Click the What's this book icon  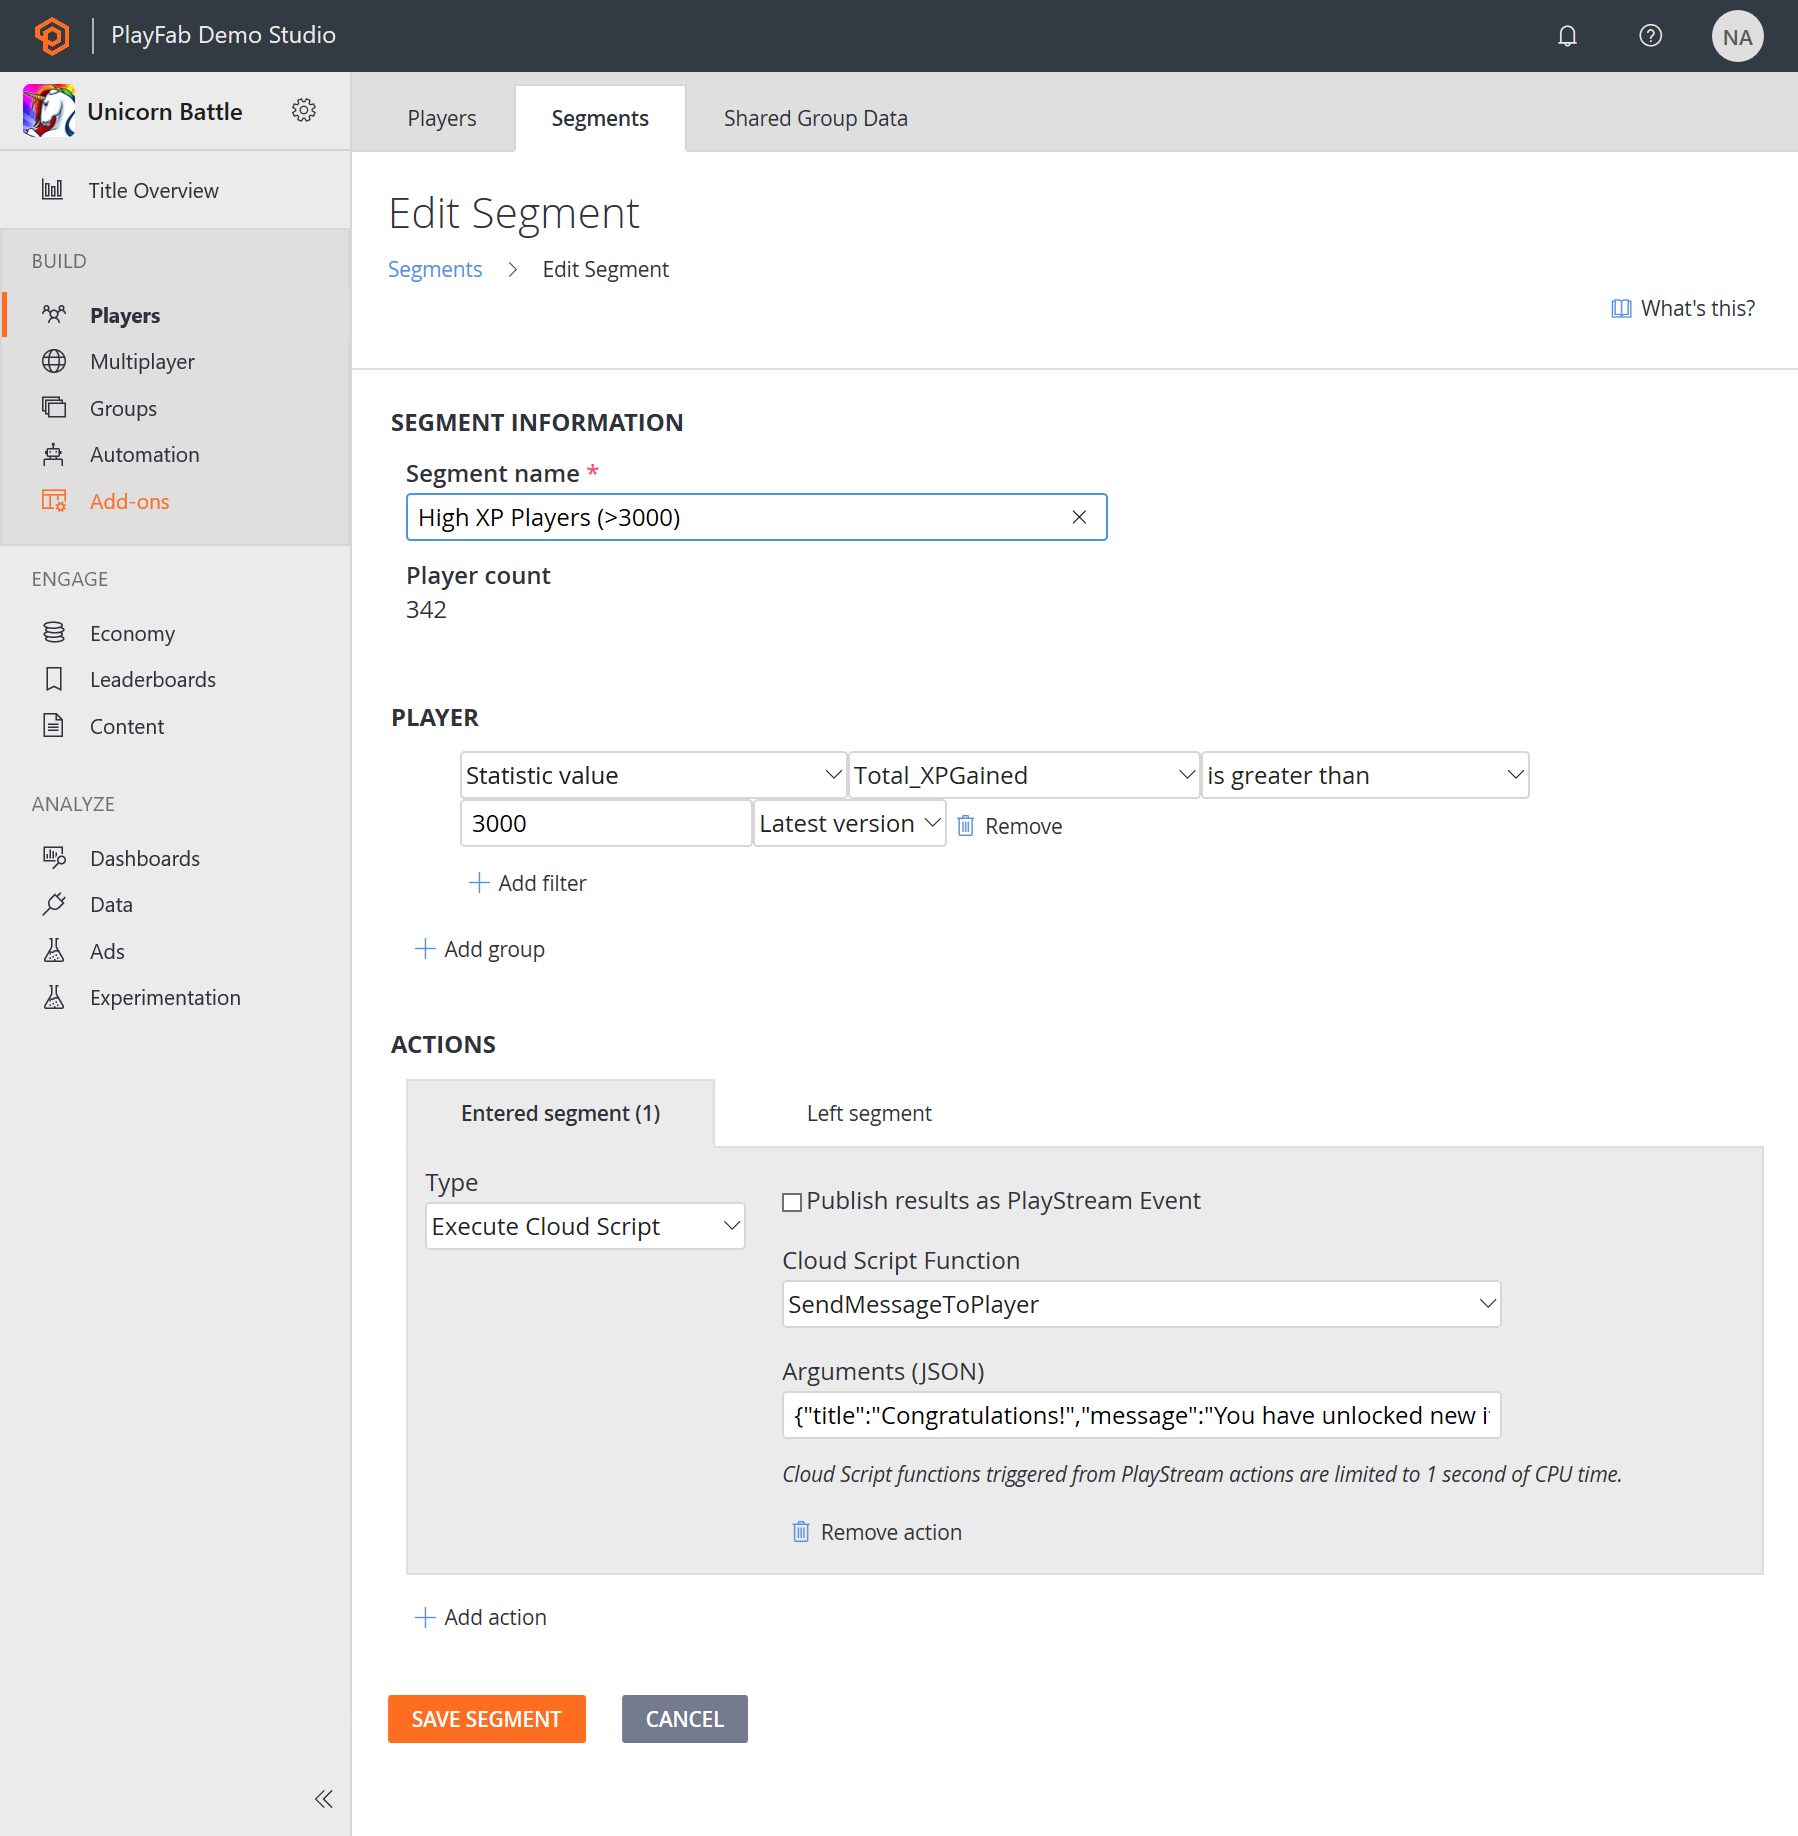[x=1621, y=308]
